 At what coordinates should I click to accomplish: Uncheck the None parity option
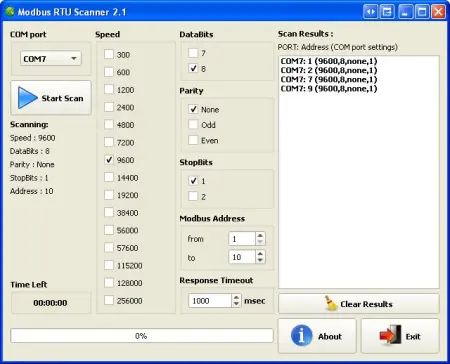193,109
